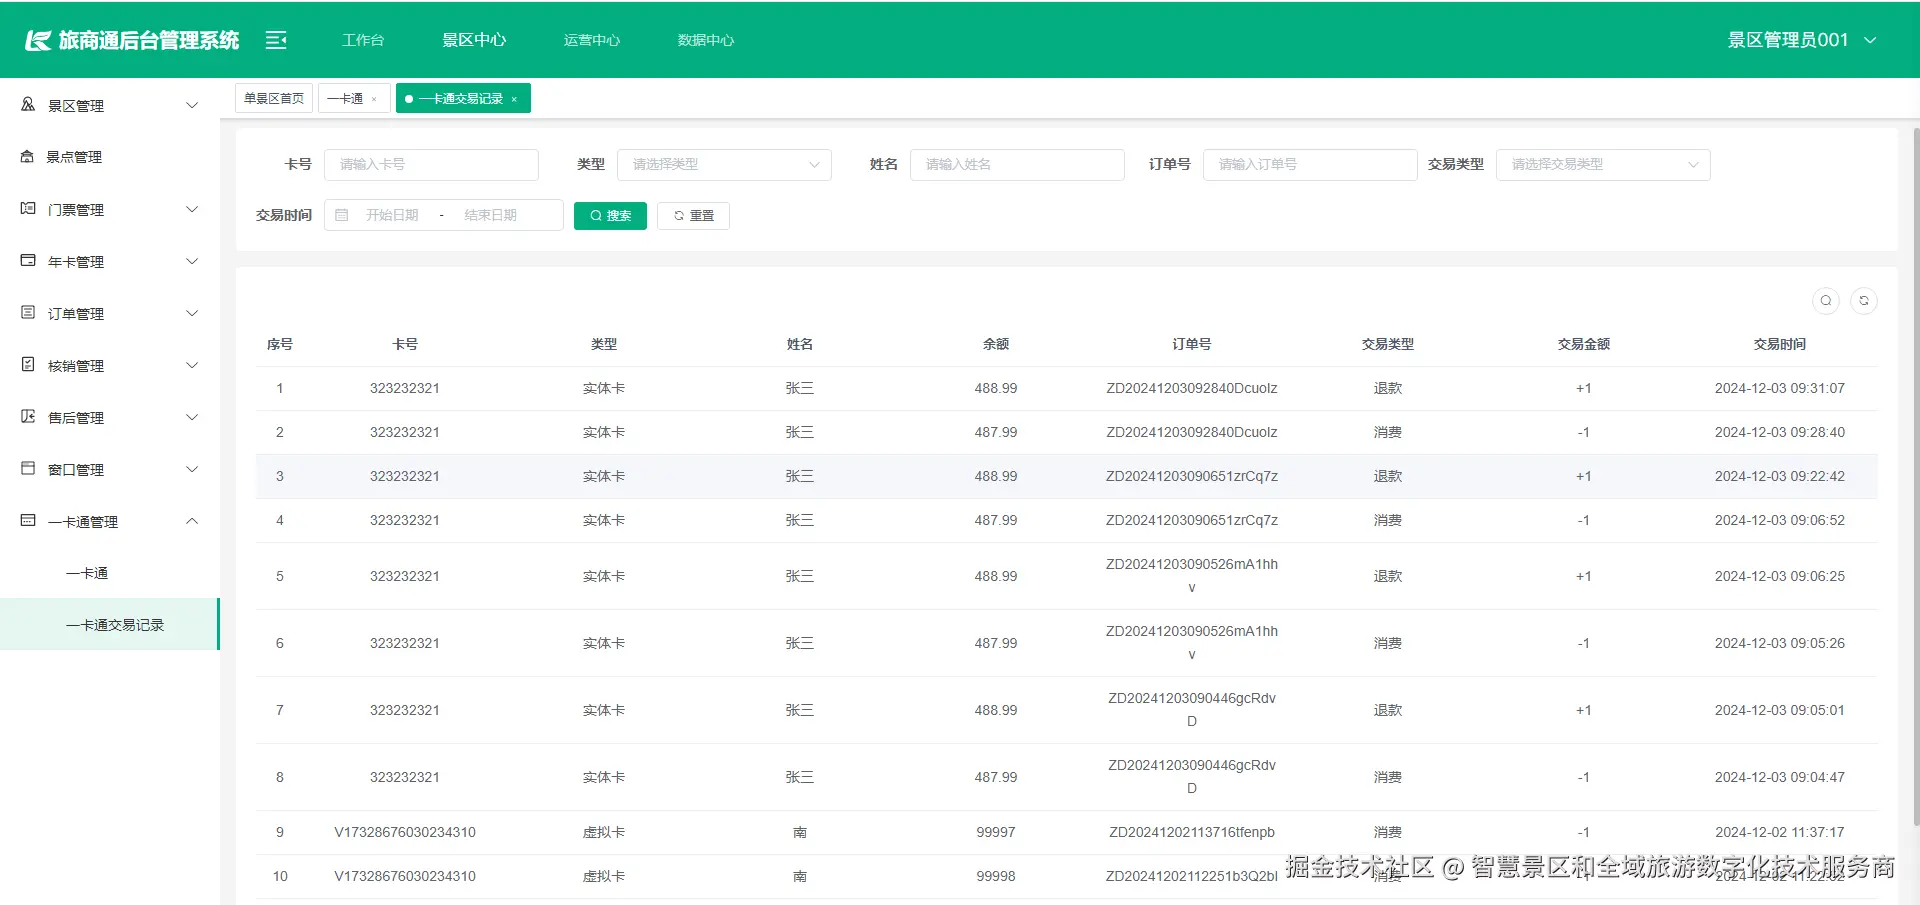Click the 重置 button

(x=693, y=215)
